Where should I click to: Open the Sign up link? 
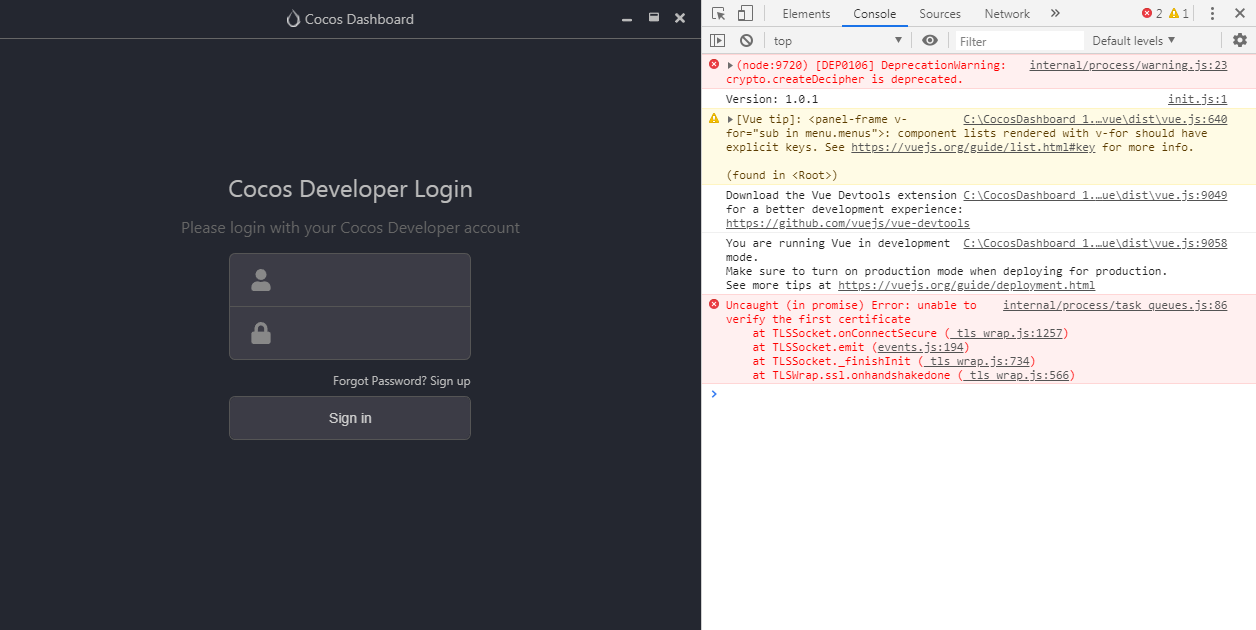click(450, 381)
